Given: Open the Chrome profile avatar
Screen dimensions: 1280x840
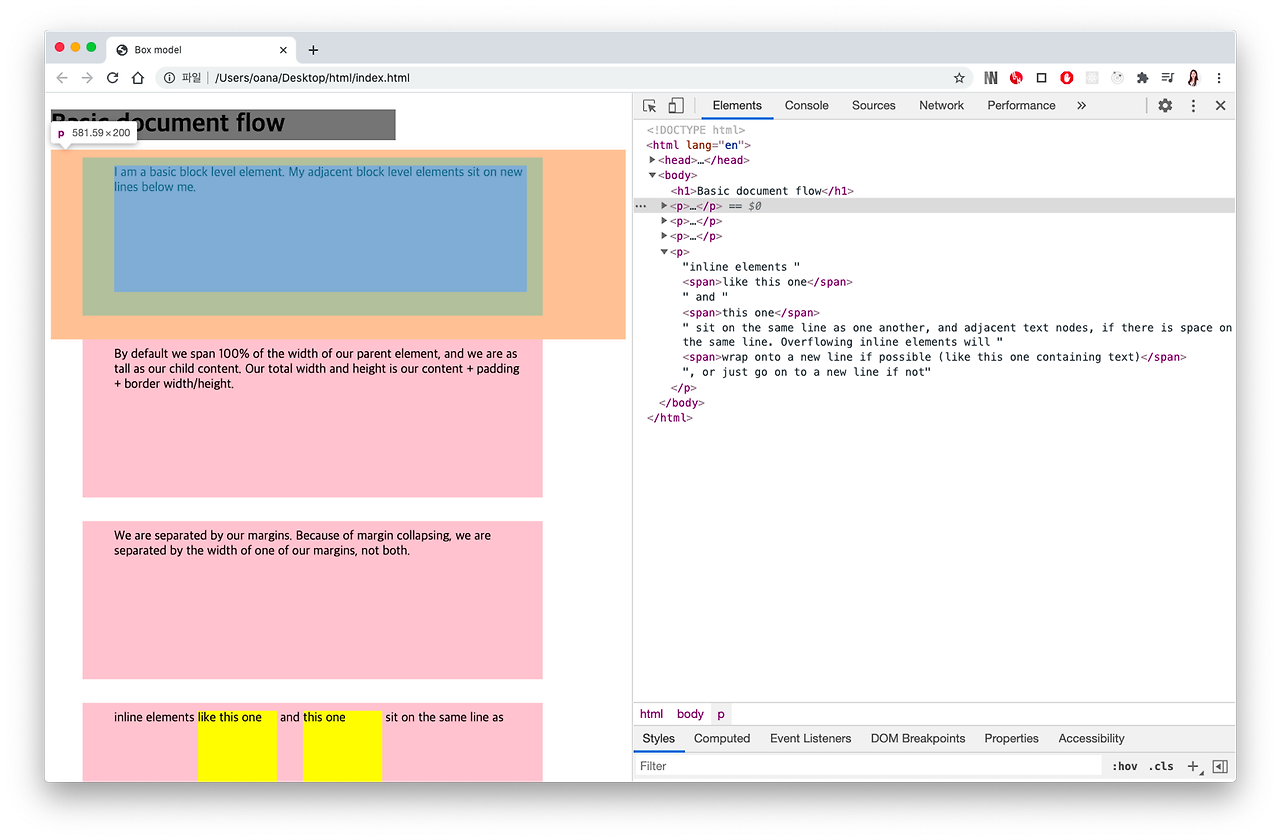Looking at the screenshot, I should click(1194, 78).
